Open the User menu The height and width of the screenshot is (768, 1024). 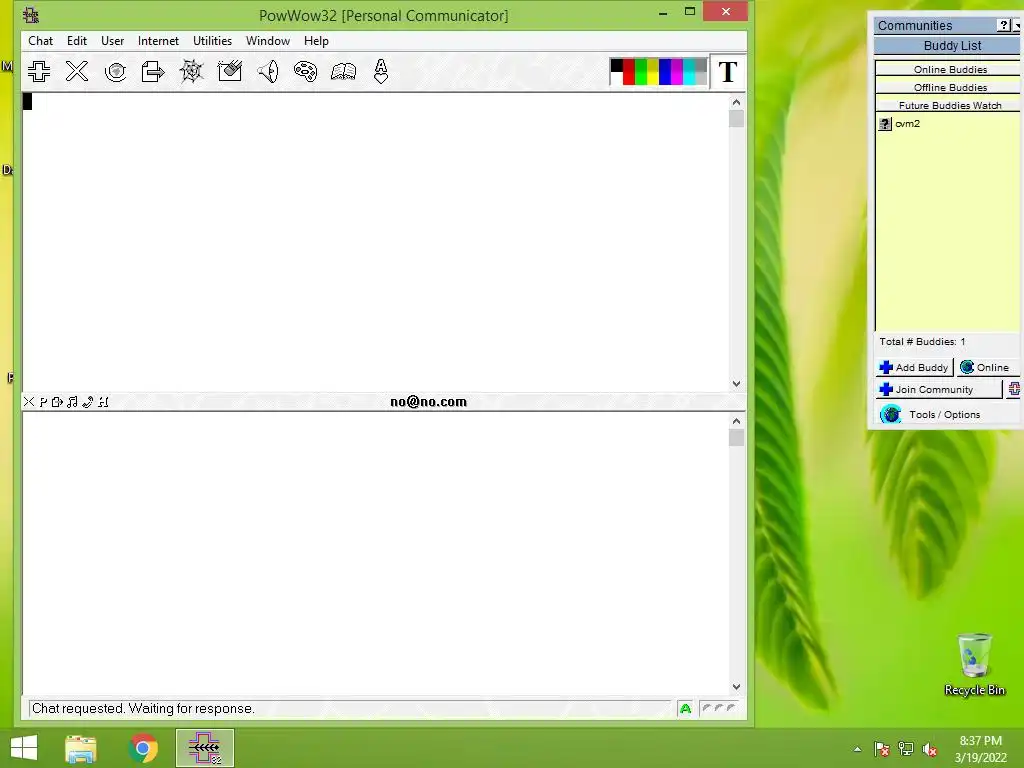pyautogui.click(x=112, y=40)
